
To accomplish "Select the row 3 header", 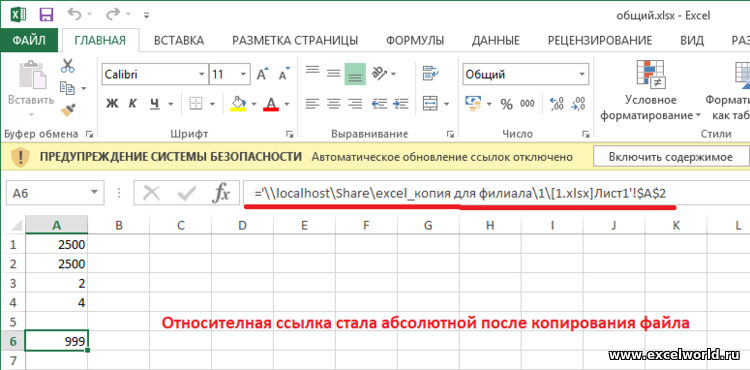I will click(x=12, y=283).
